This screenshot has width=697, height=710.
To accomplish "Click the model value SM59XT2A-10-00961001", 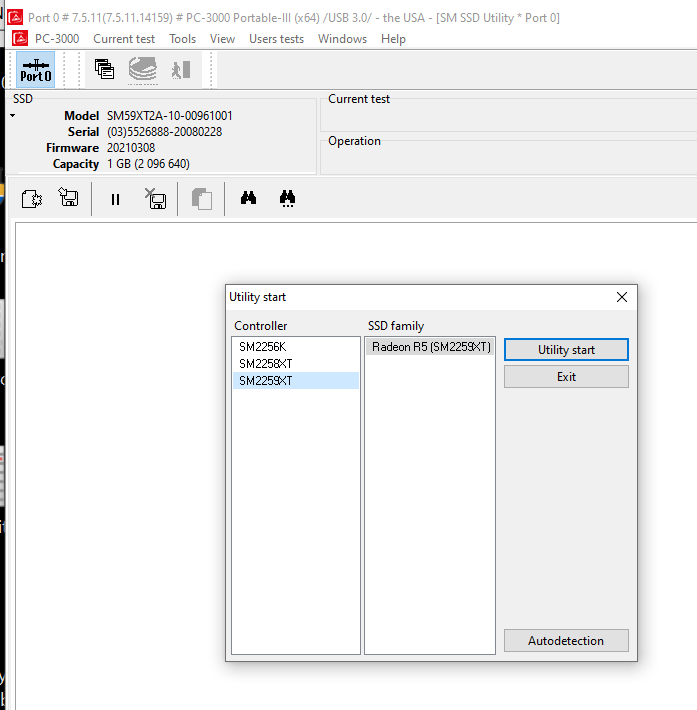I will pyautogui.click(x=170, y=116).
